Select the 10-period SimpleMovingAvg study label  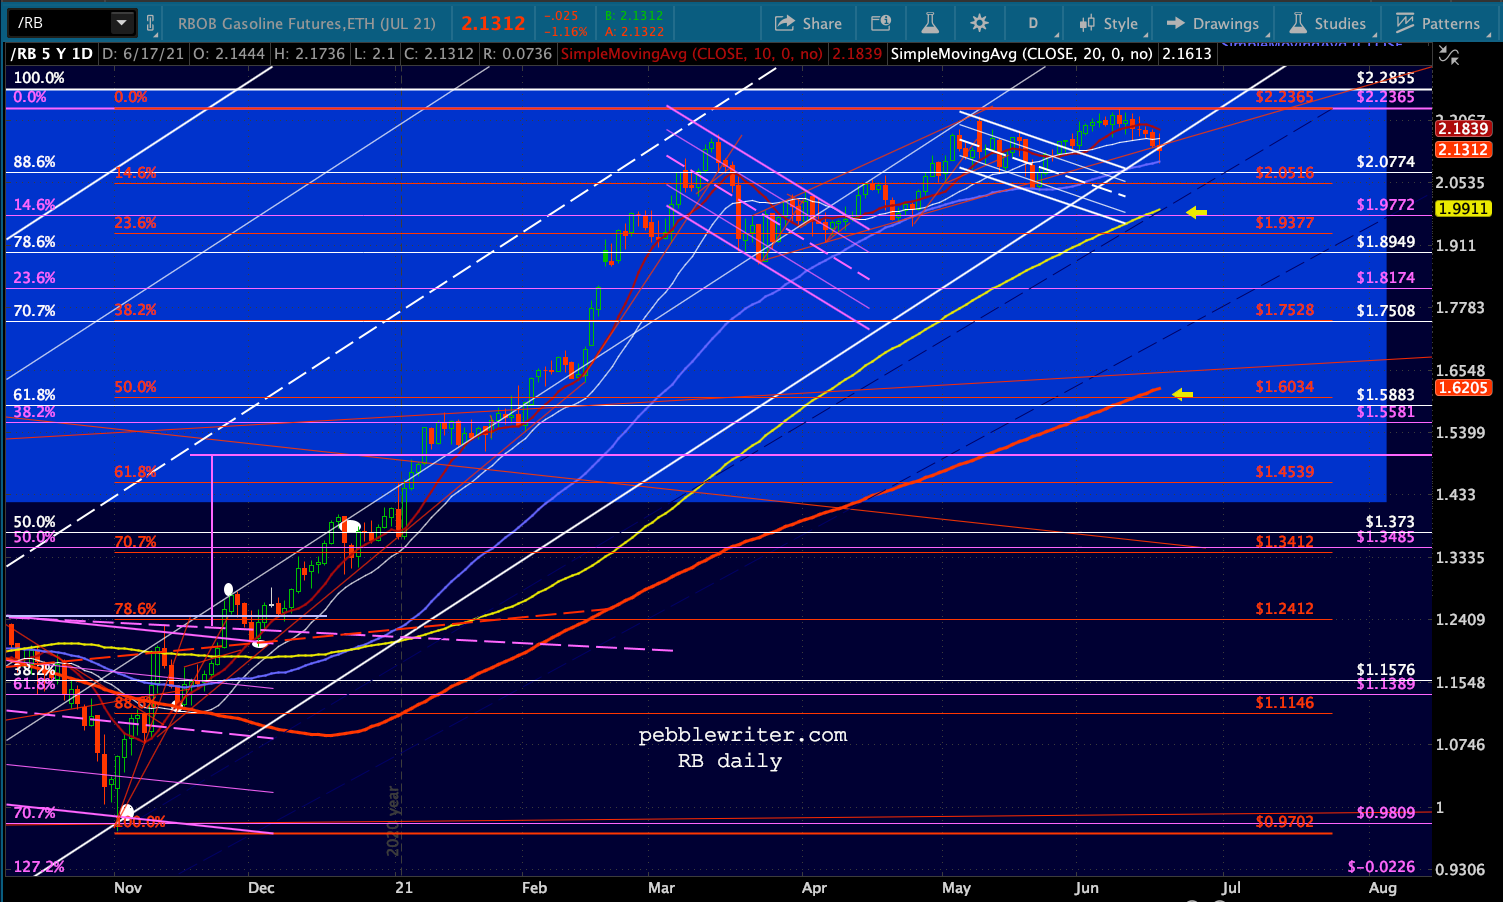pos(692,54)
